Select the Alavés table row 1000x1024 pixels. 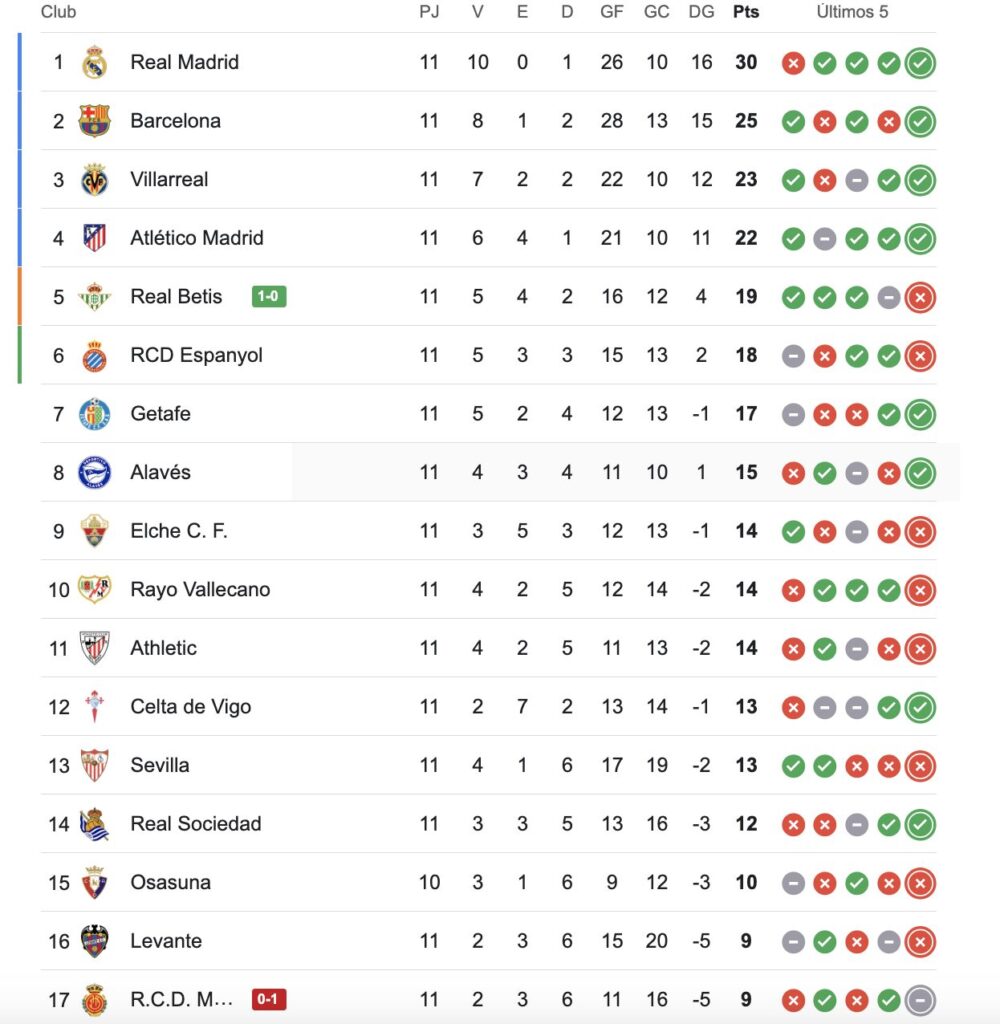[500, 473]
